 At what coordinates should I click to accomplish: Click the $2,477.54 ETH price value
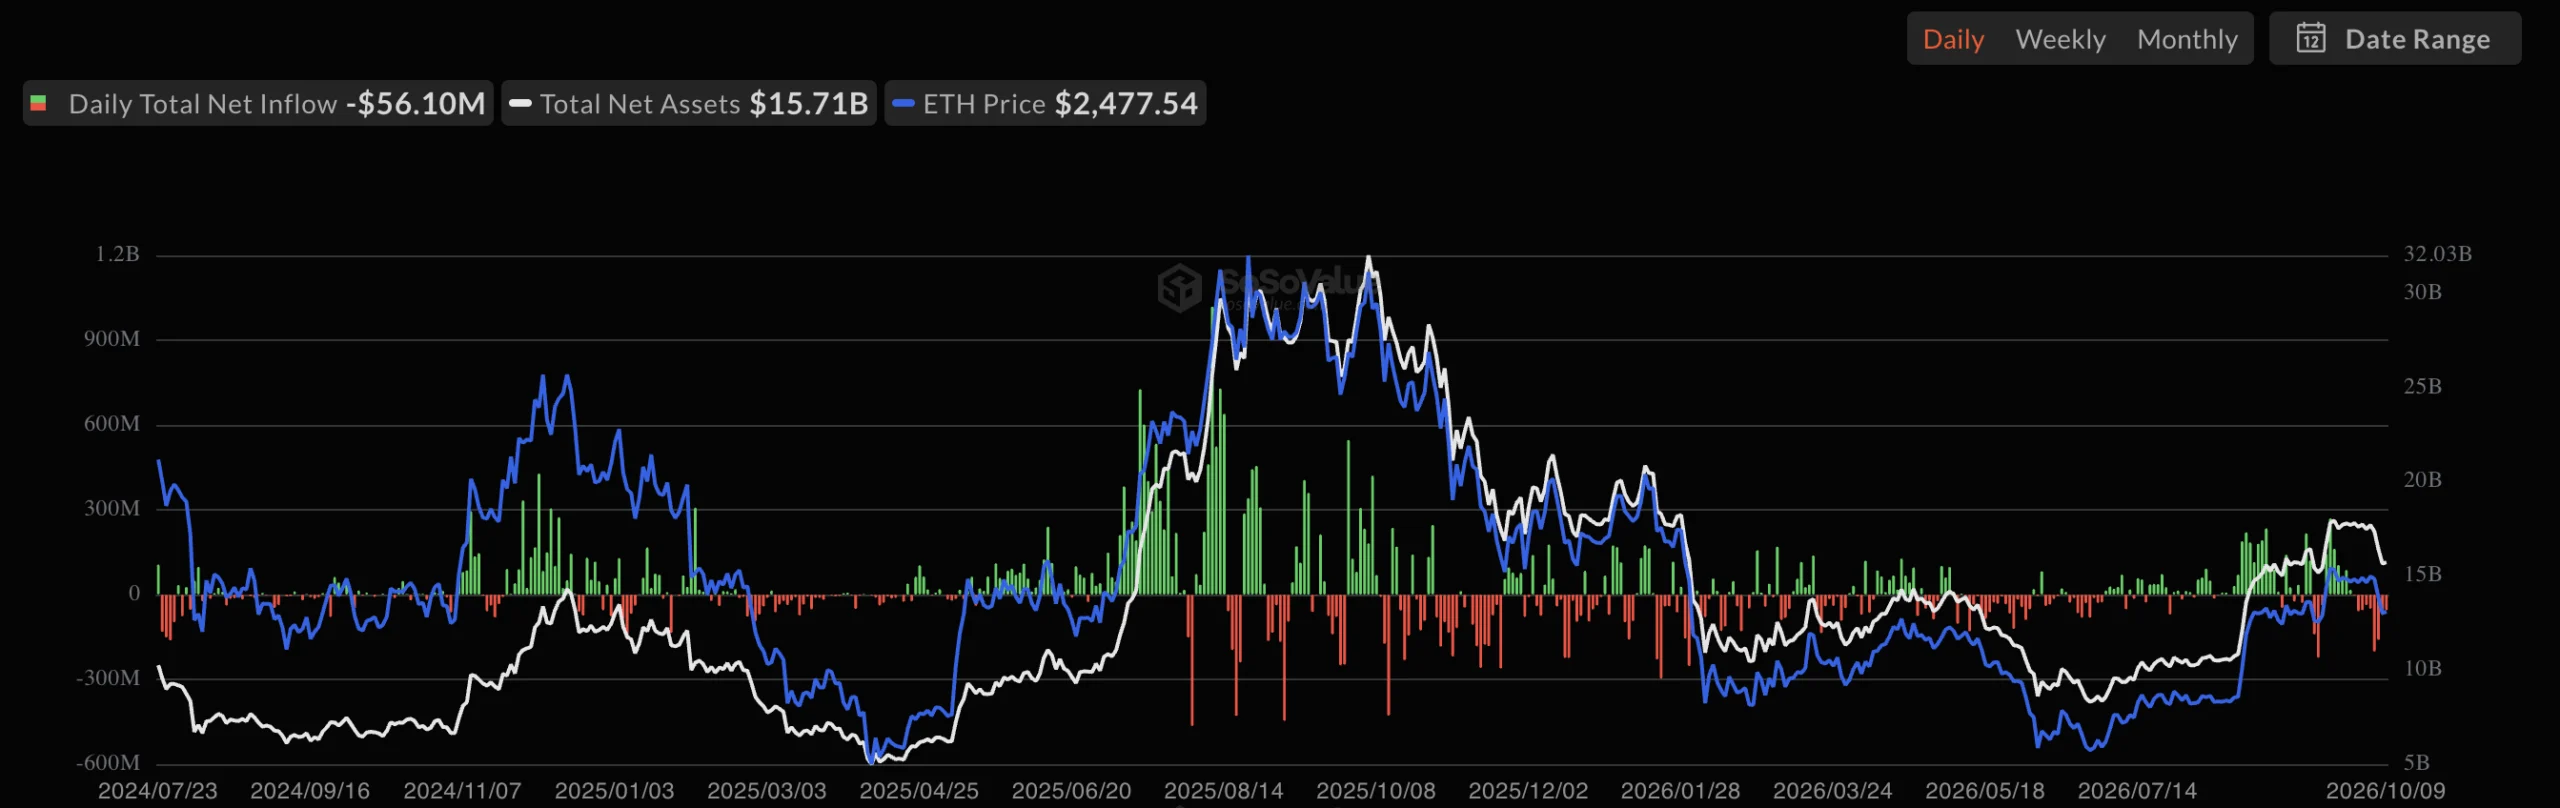pos(1126,103)
